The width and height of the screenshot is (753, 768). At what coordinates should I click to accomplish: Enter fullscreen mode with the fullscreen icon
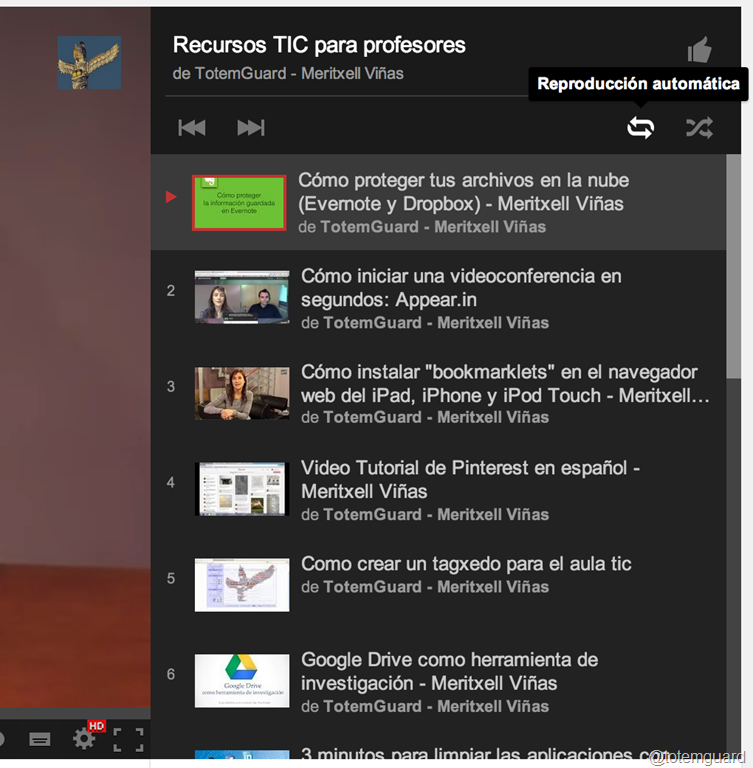tap(128, 739)
